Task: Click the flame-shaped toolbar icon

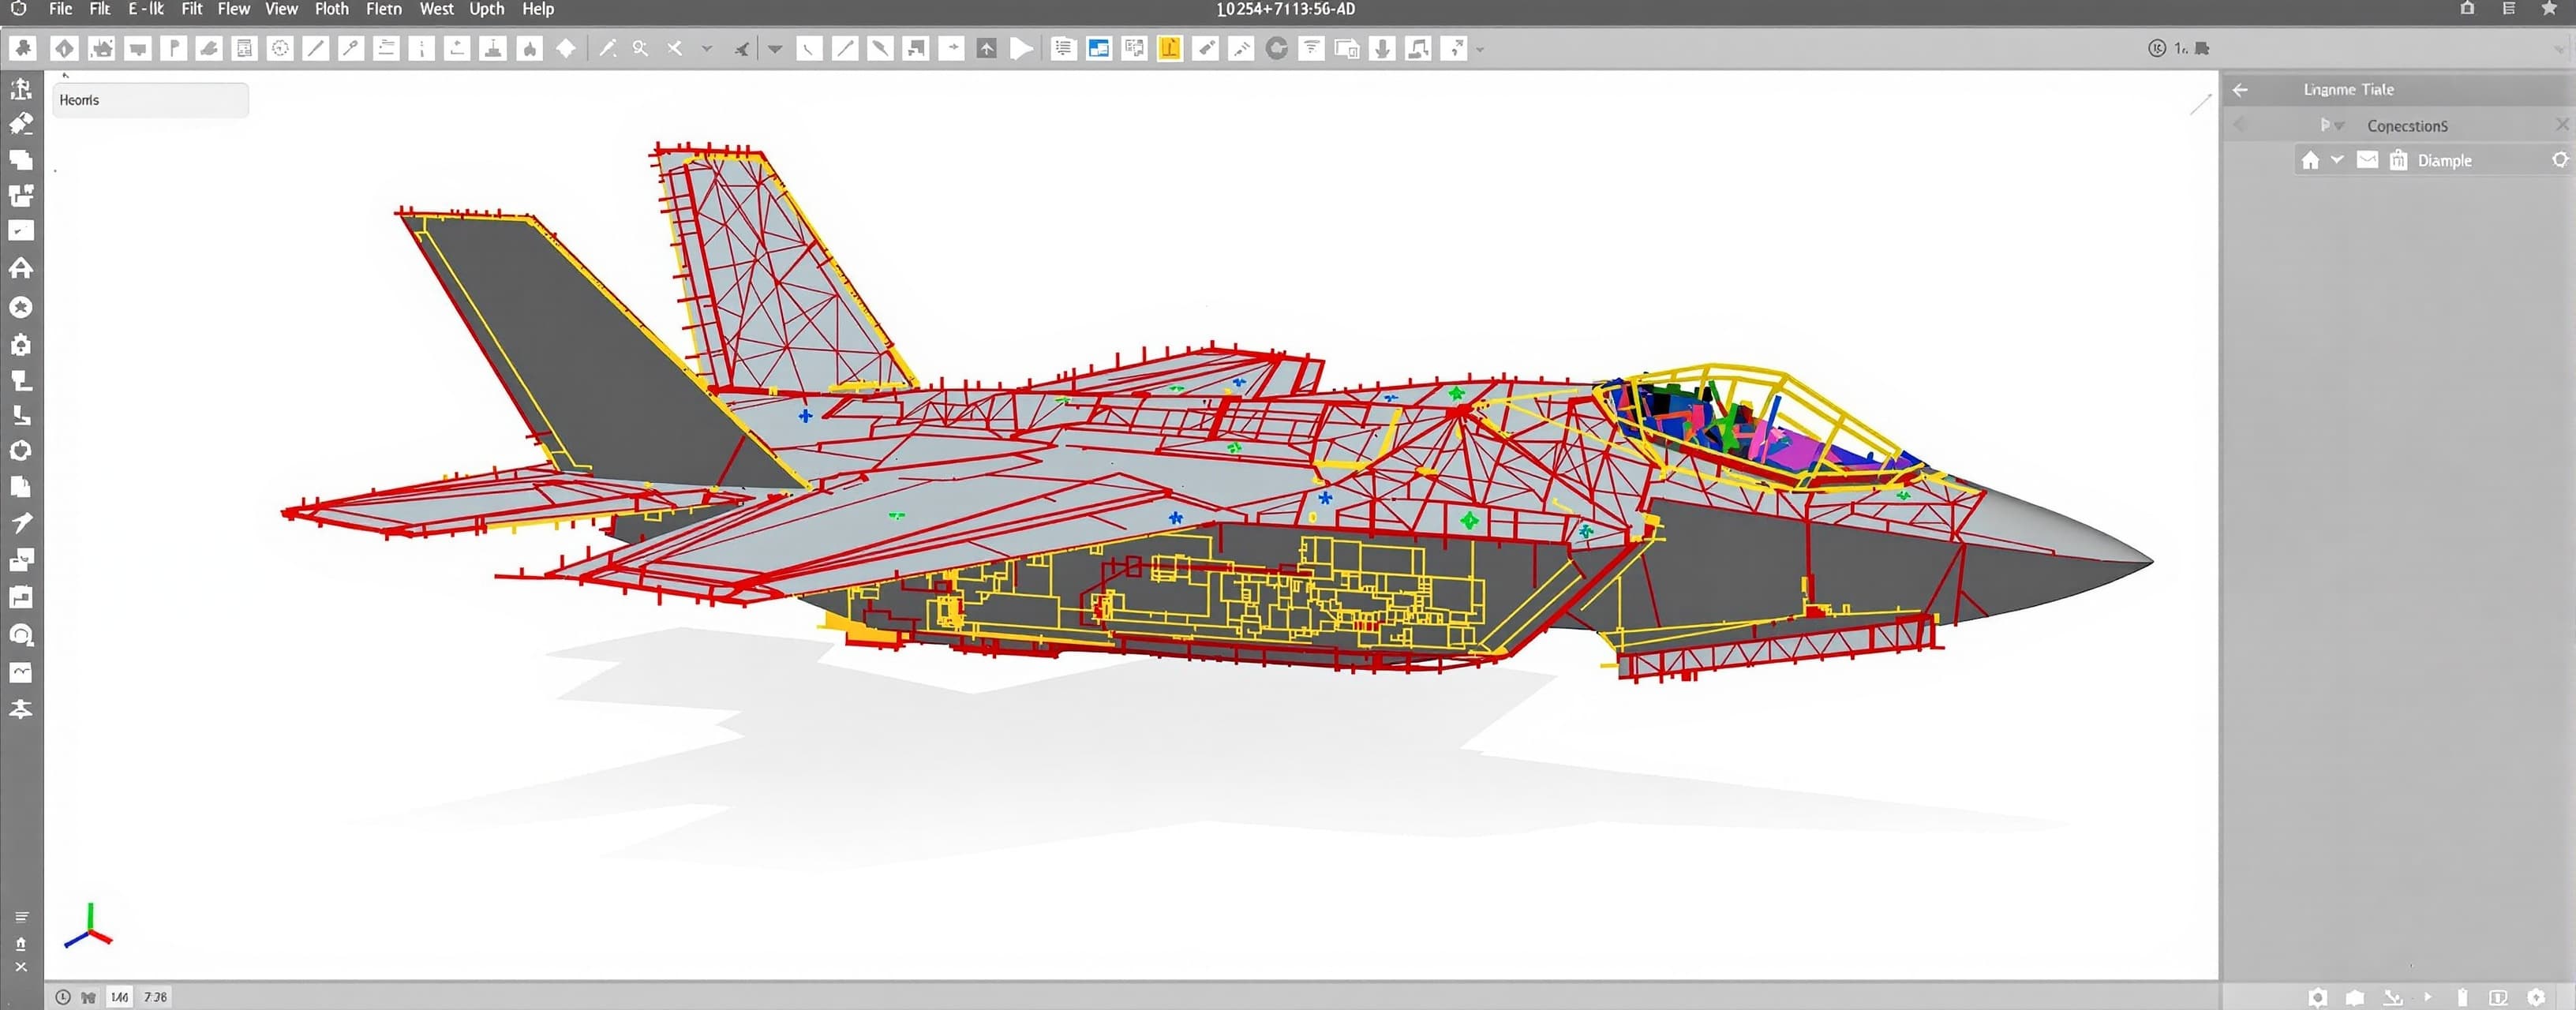Action: pos(530,48)
